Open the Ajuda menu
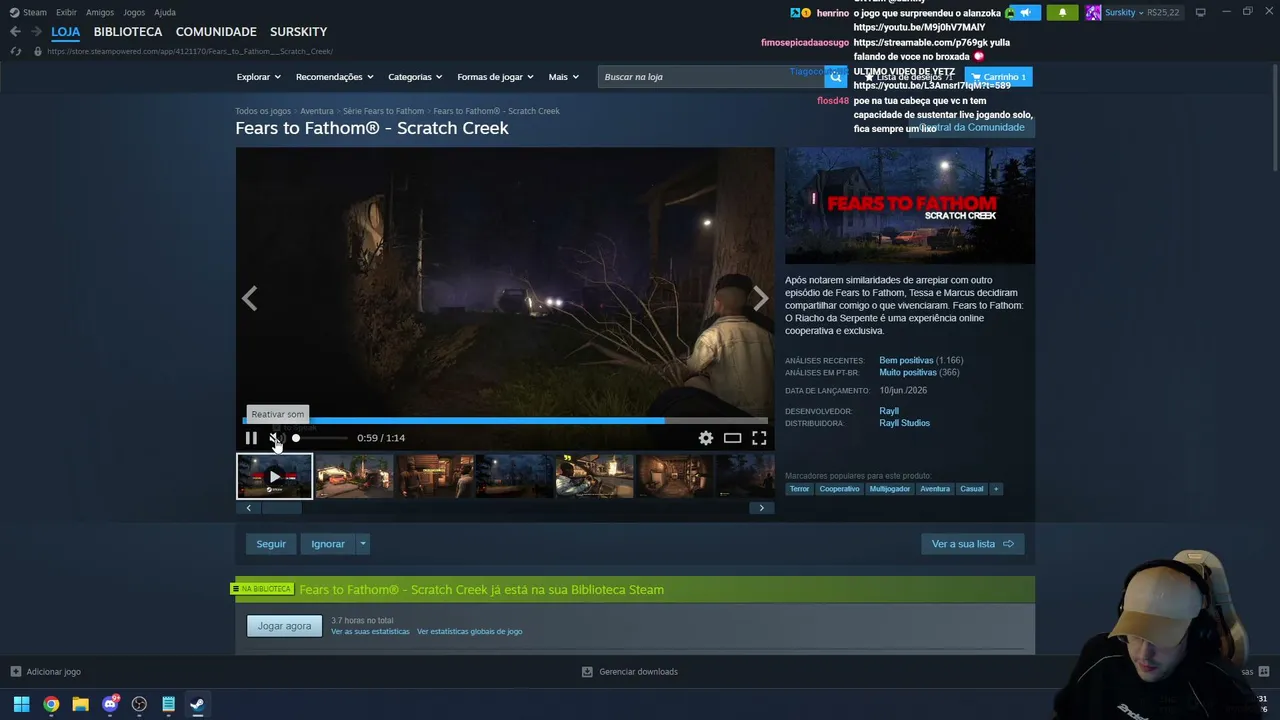The width and height of the screenshot is (1280, 720). coord(165,12)
